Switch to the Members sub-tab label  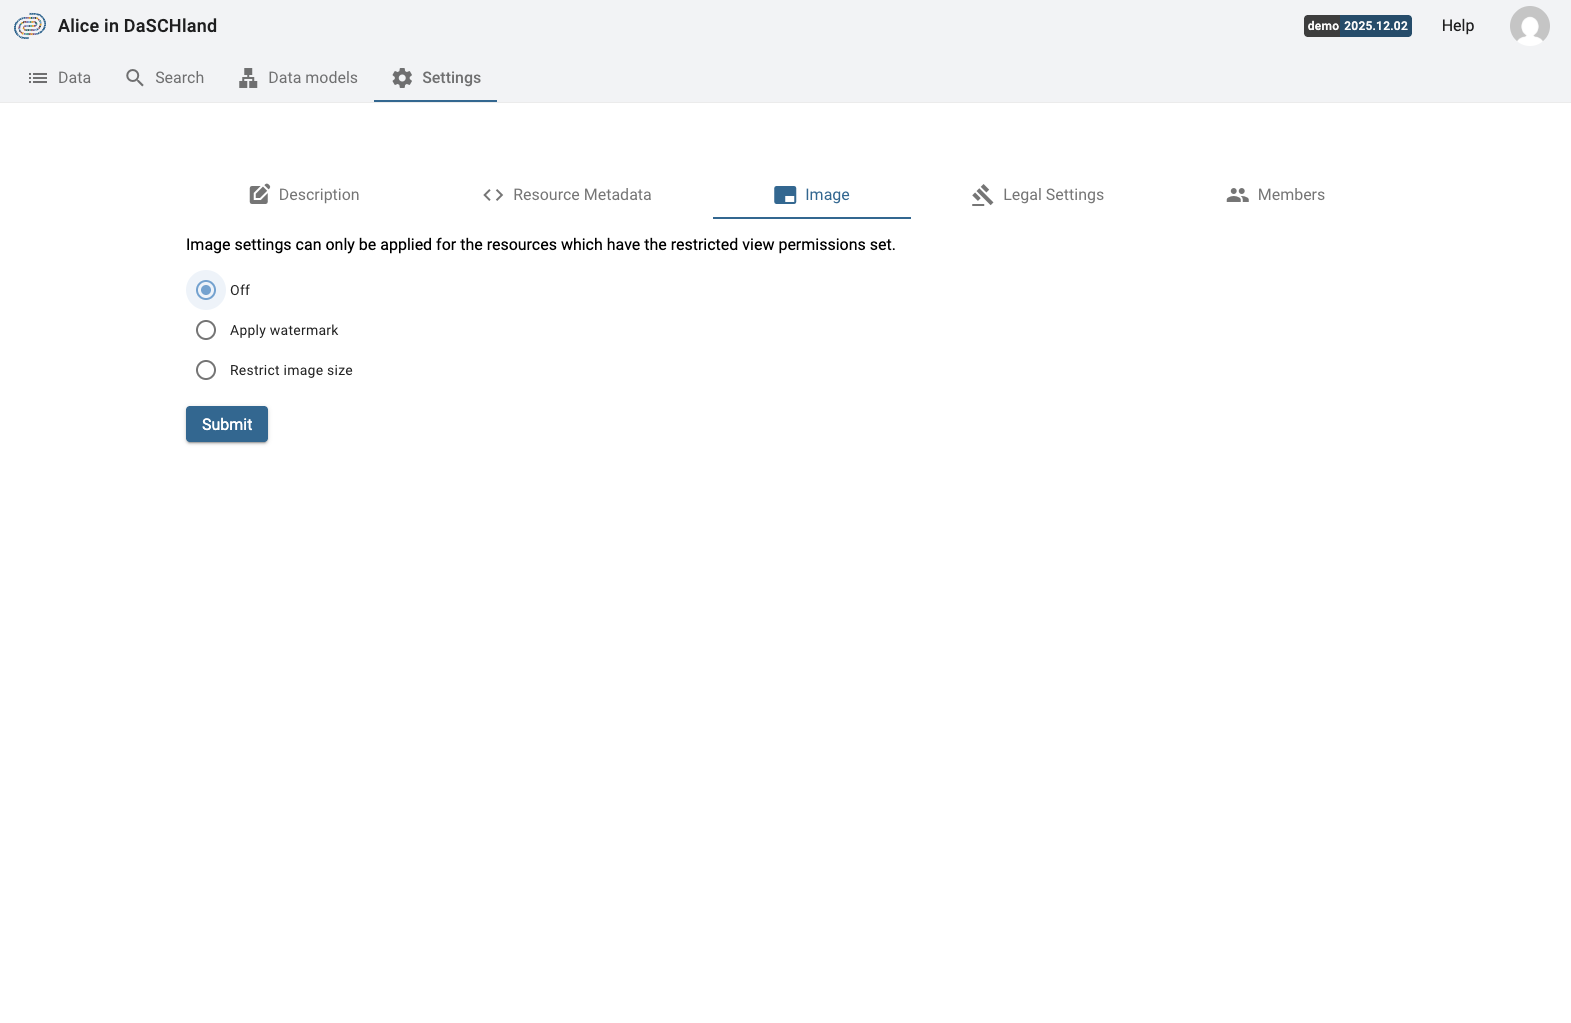coord(1291,195)
